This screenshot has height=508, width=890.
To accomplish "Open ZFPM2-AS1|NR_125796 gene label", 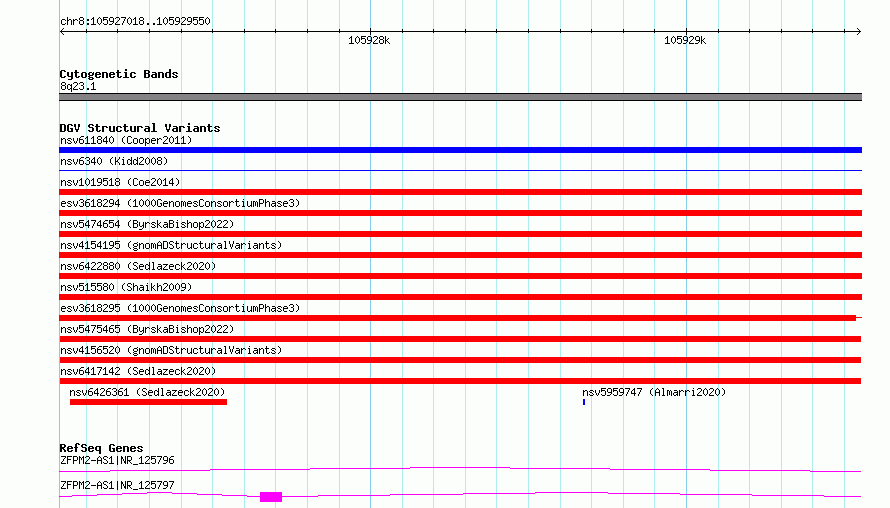I will tap(117, 460).
